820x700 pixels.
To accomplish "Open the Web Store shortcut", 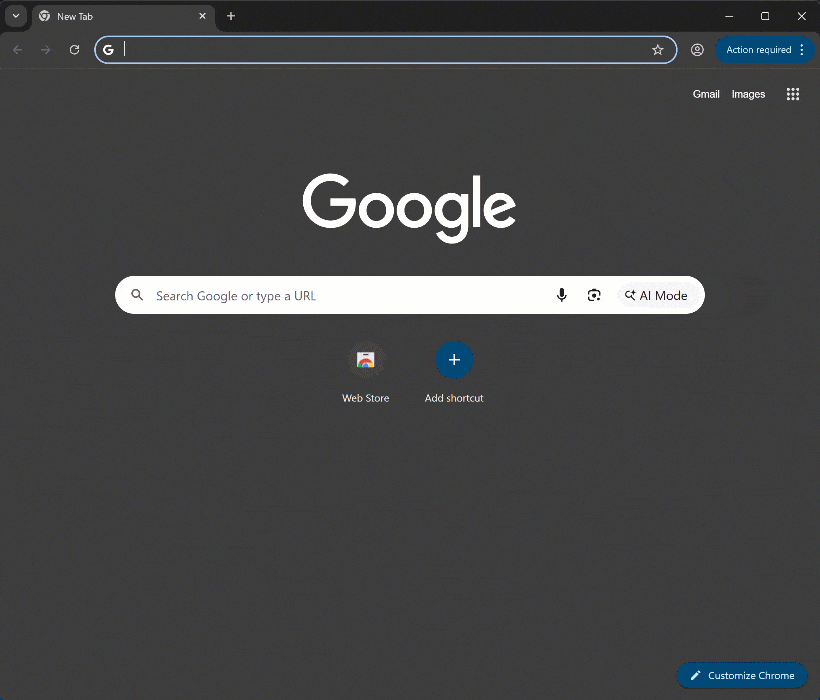I will pyautogui.click(x=366, y=360).
